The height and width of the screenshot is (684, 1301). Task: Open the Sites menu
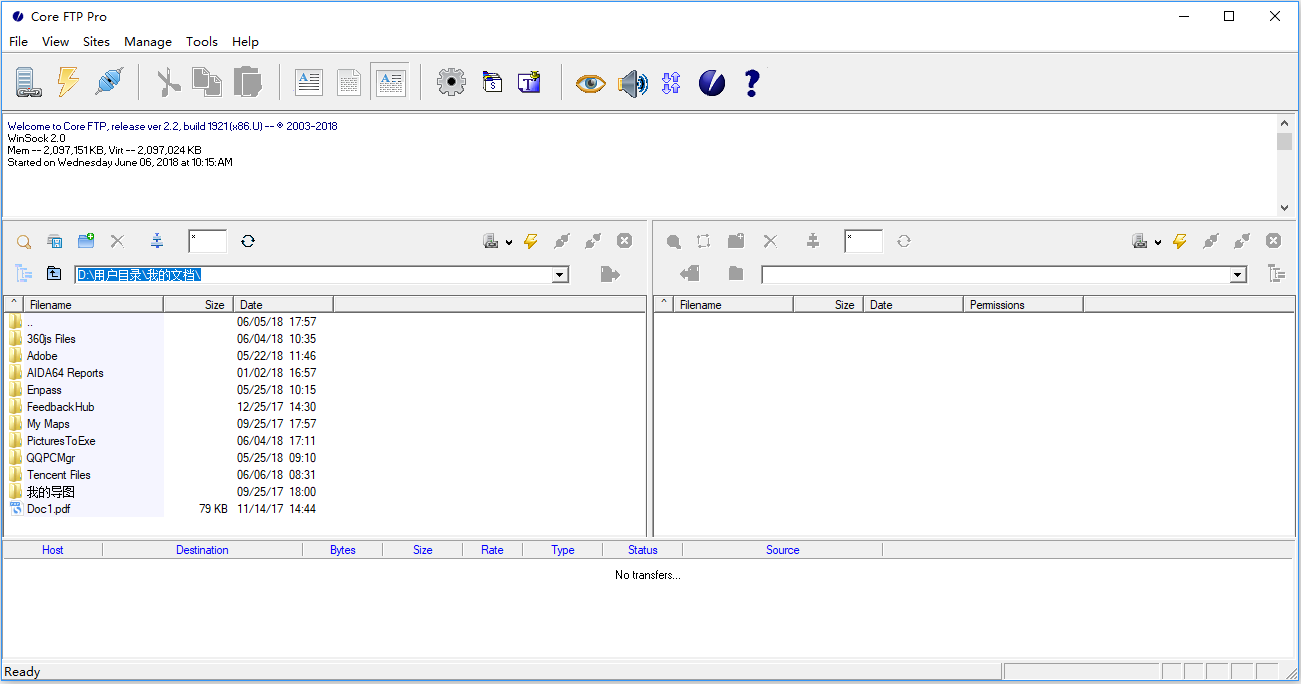coord(96,42)
